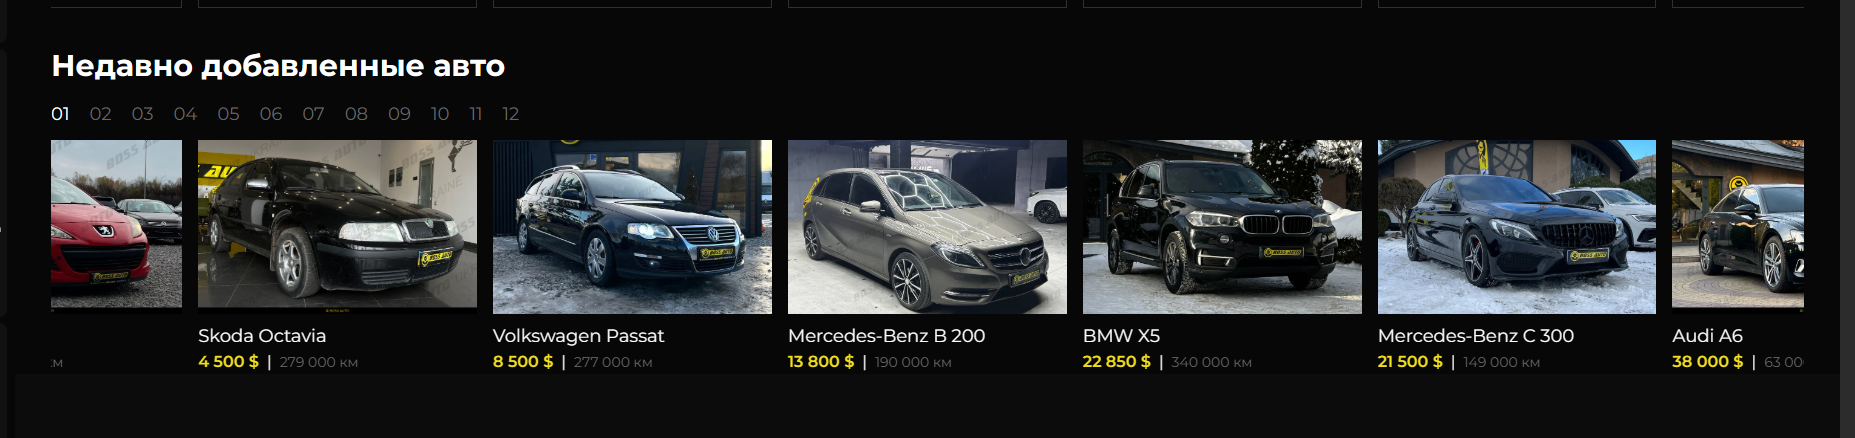Image resolution: width=1855 pixels, height=438 pixels.
Task: Click the Audi A6 title link
Action: [x=1707, y=336]
